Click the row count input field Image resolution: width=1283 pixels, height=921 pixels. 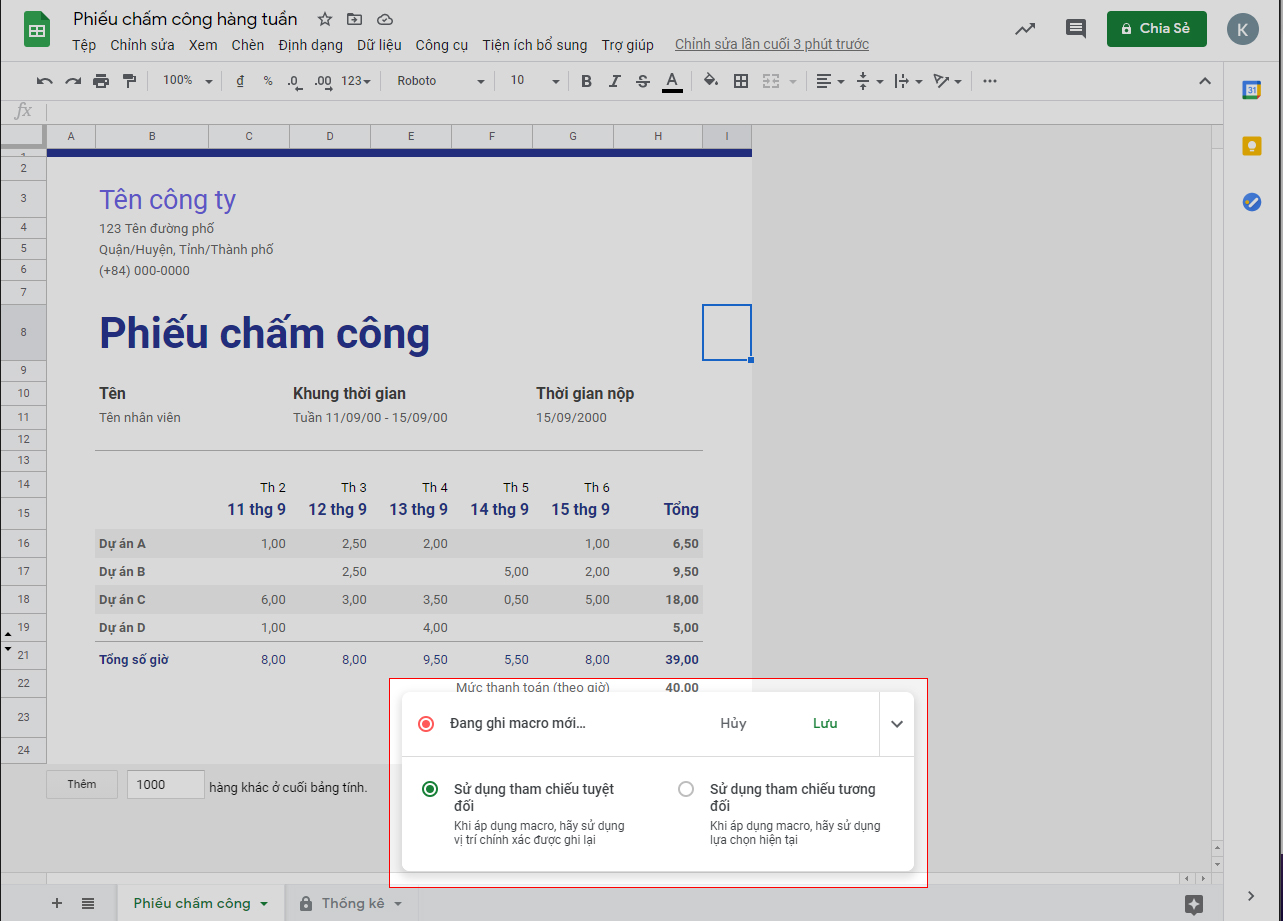(x=165, y=784)
